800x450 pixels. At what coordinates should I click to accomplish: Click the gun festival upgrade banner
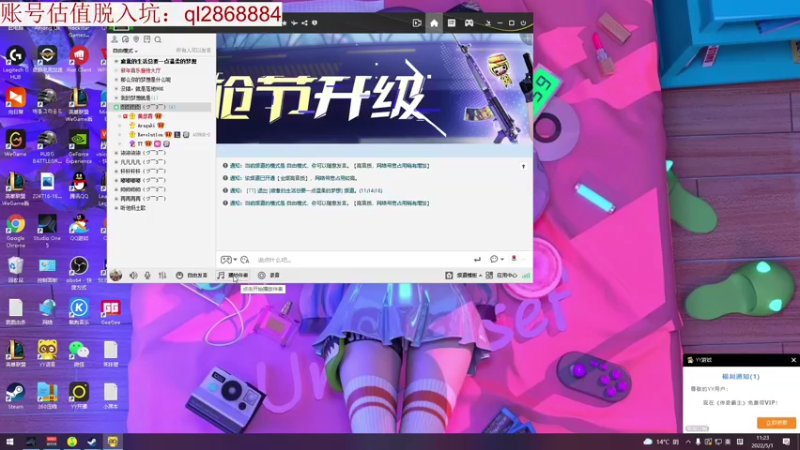374,88
